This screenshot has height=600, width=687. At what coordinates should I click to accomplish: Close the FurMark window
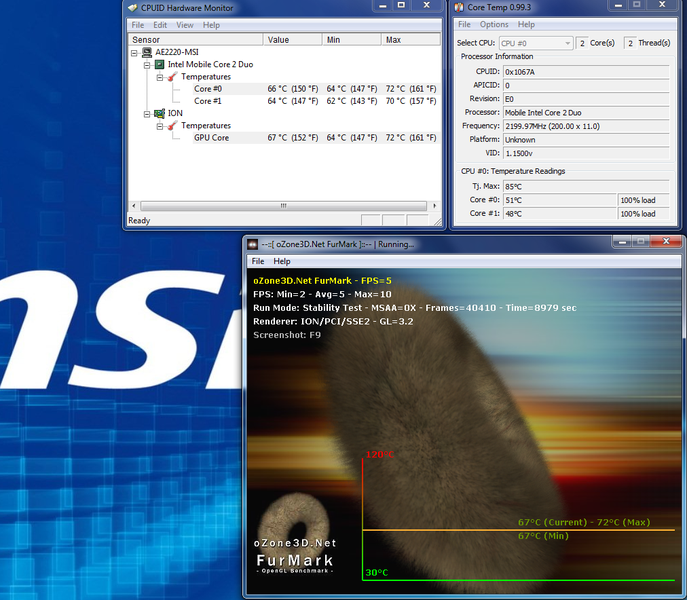click(666, 241)
